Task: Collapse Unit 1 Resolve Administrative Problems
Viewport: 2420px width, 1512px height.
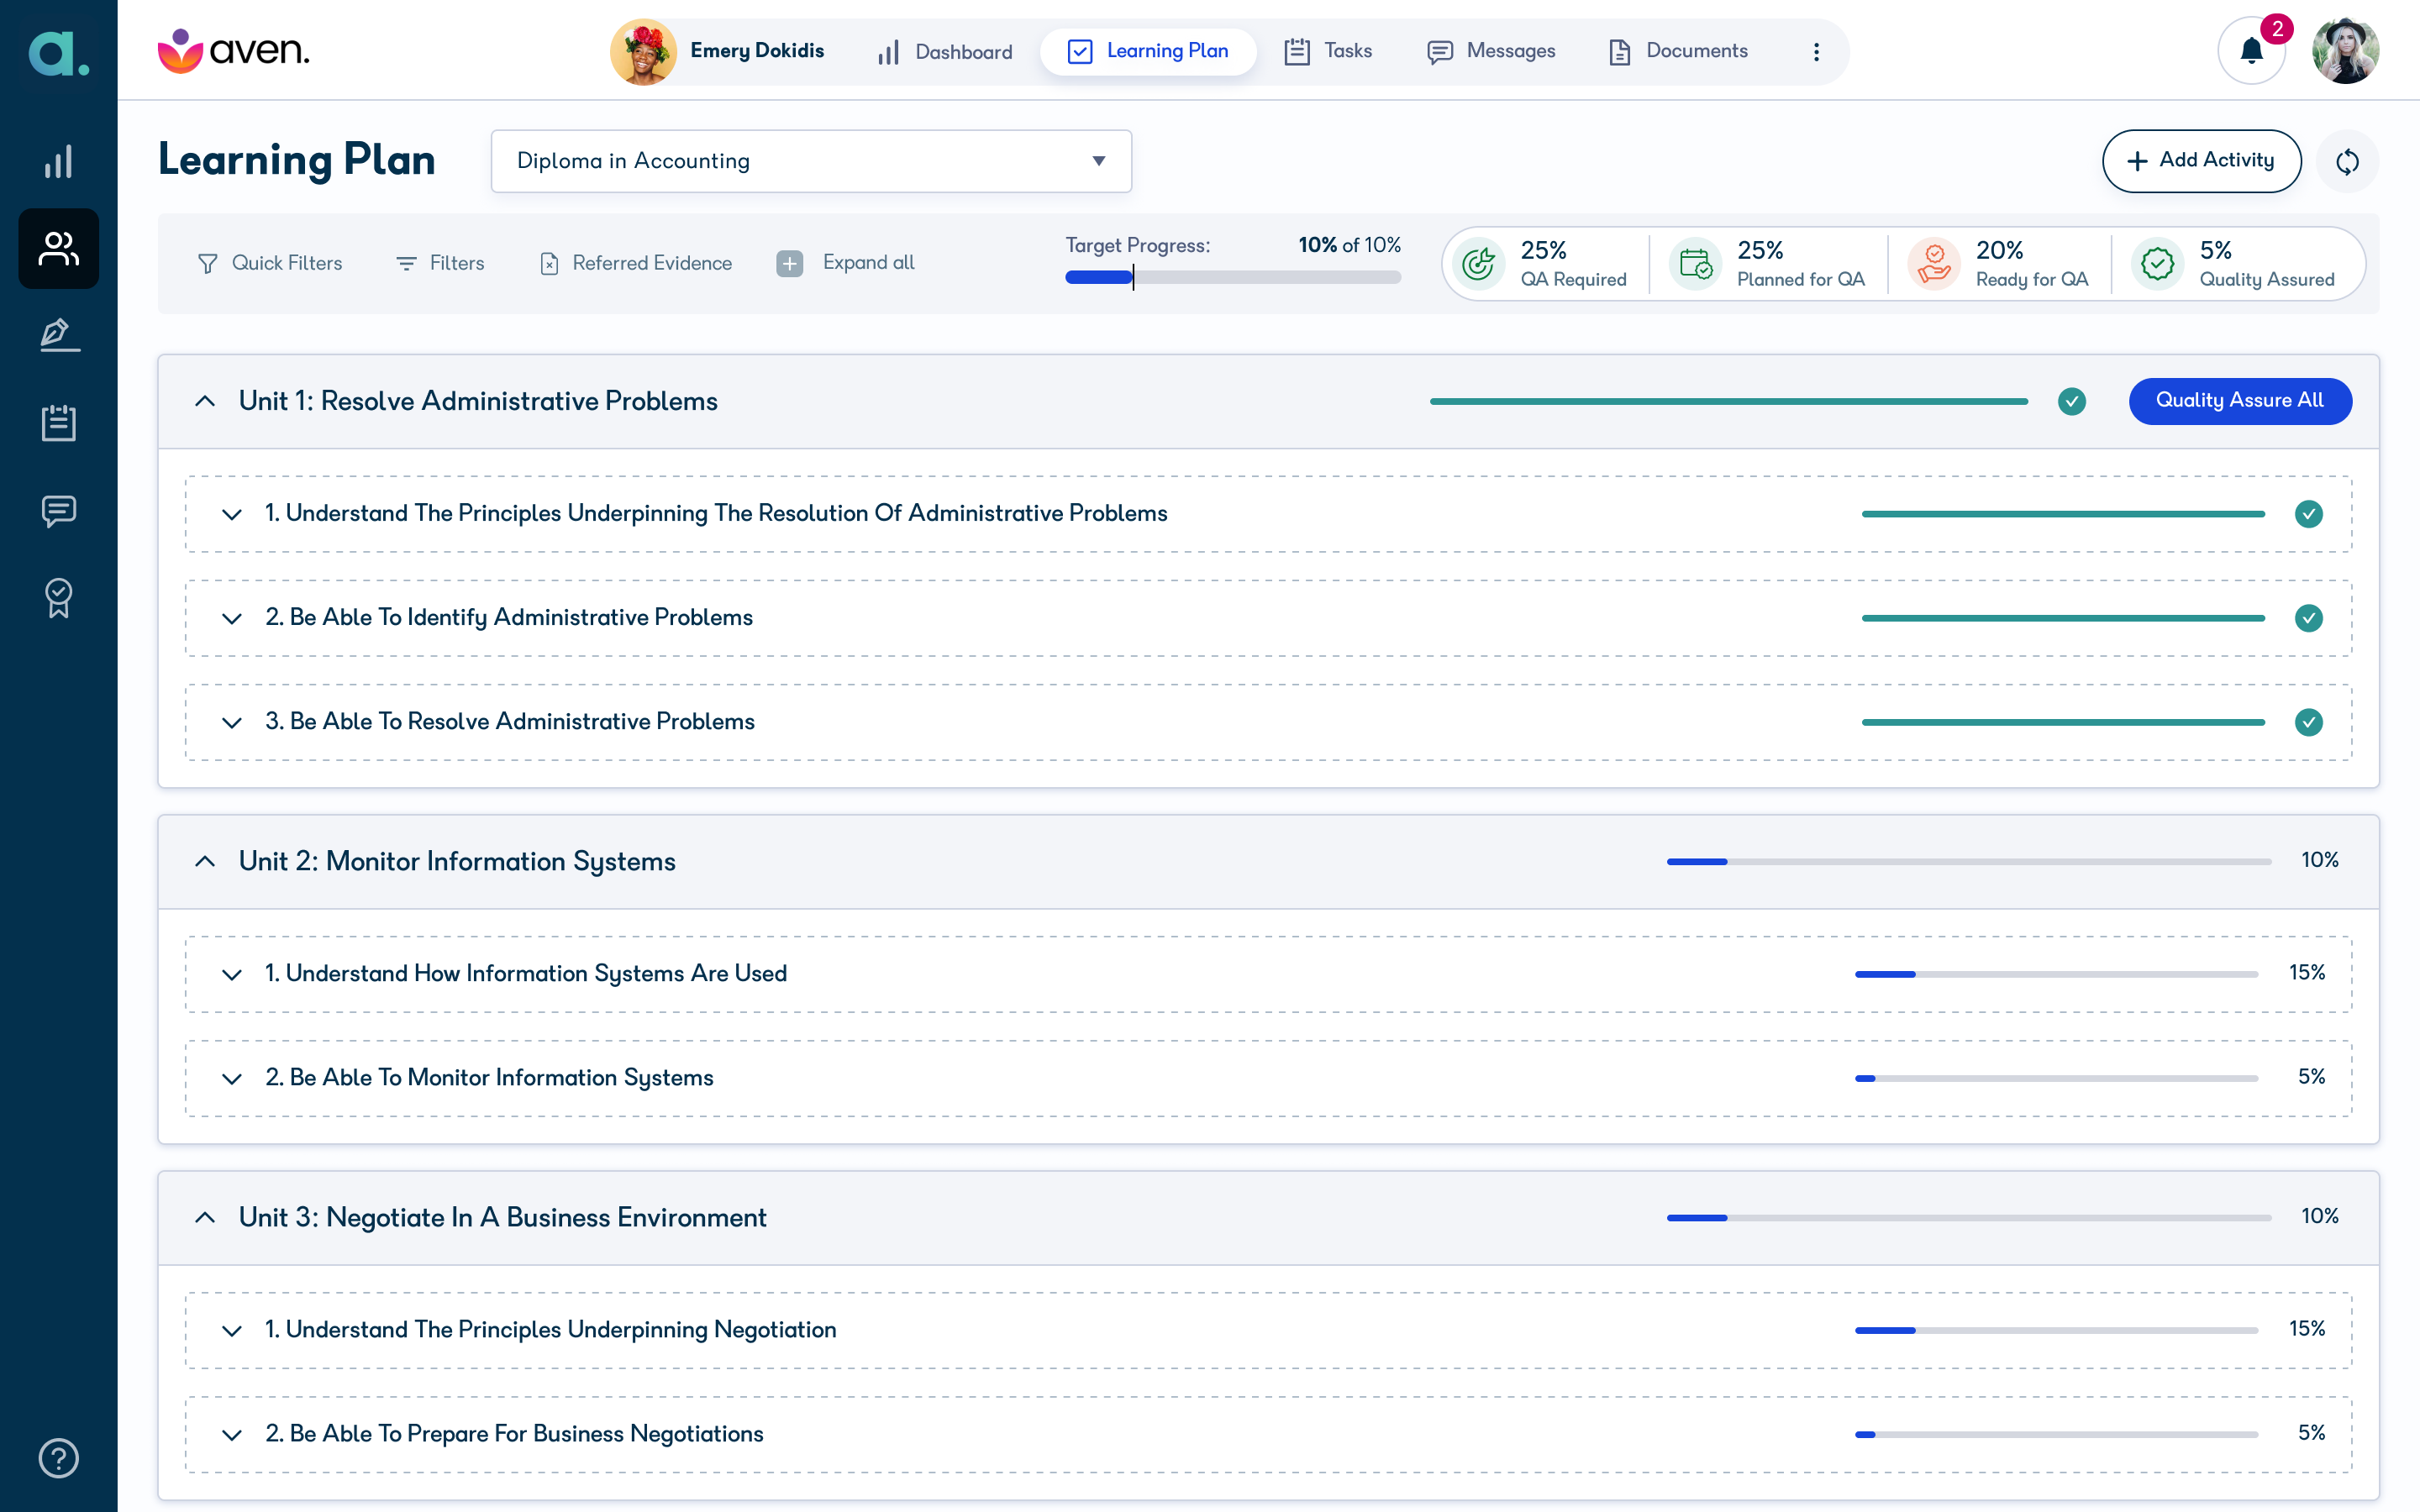Action: click(x=205, y=401)
